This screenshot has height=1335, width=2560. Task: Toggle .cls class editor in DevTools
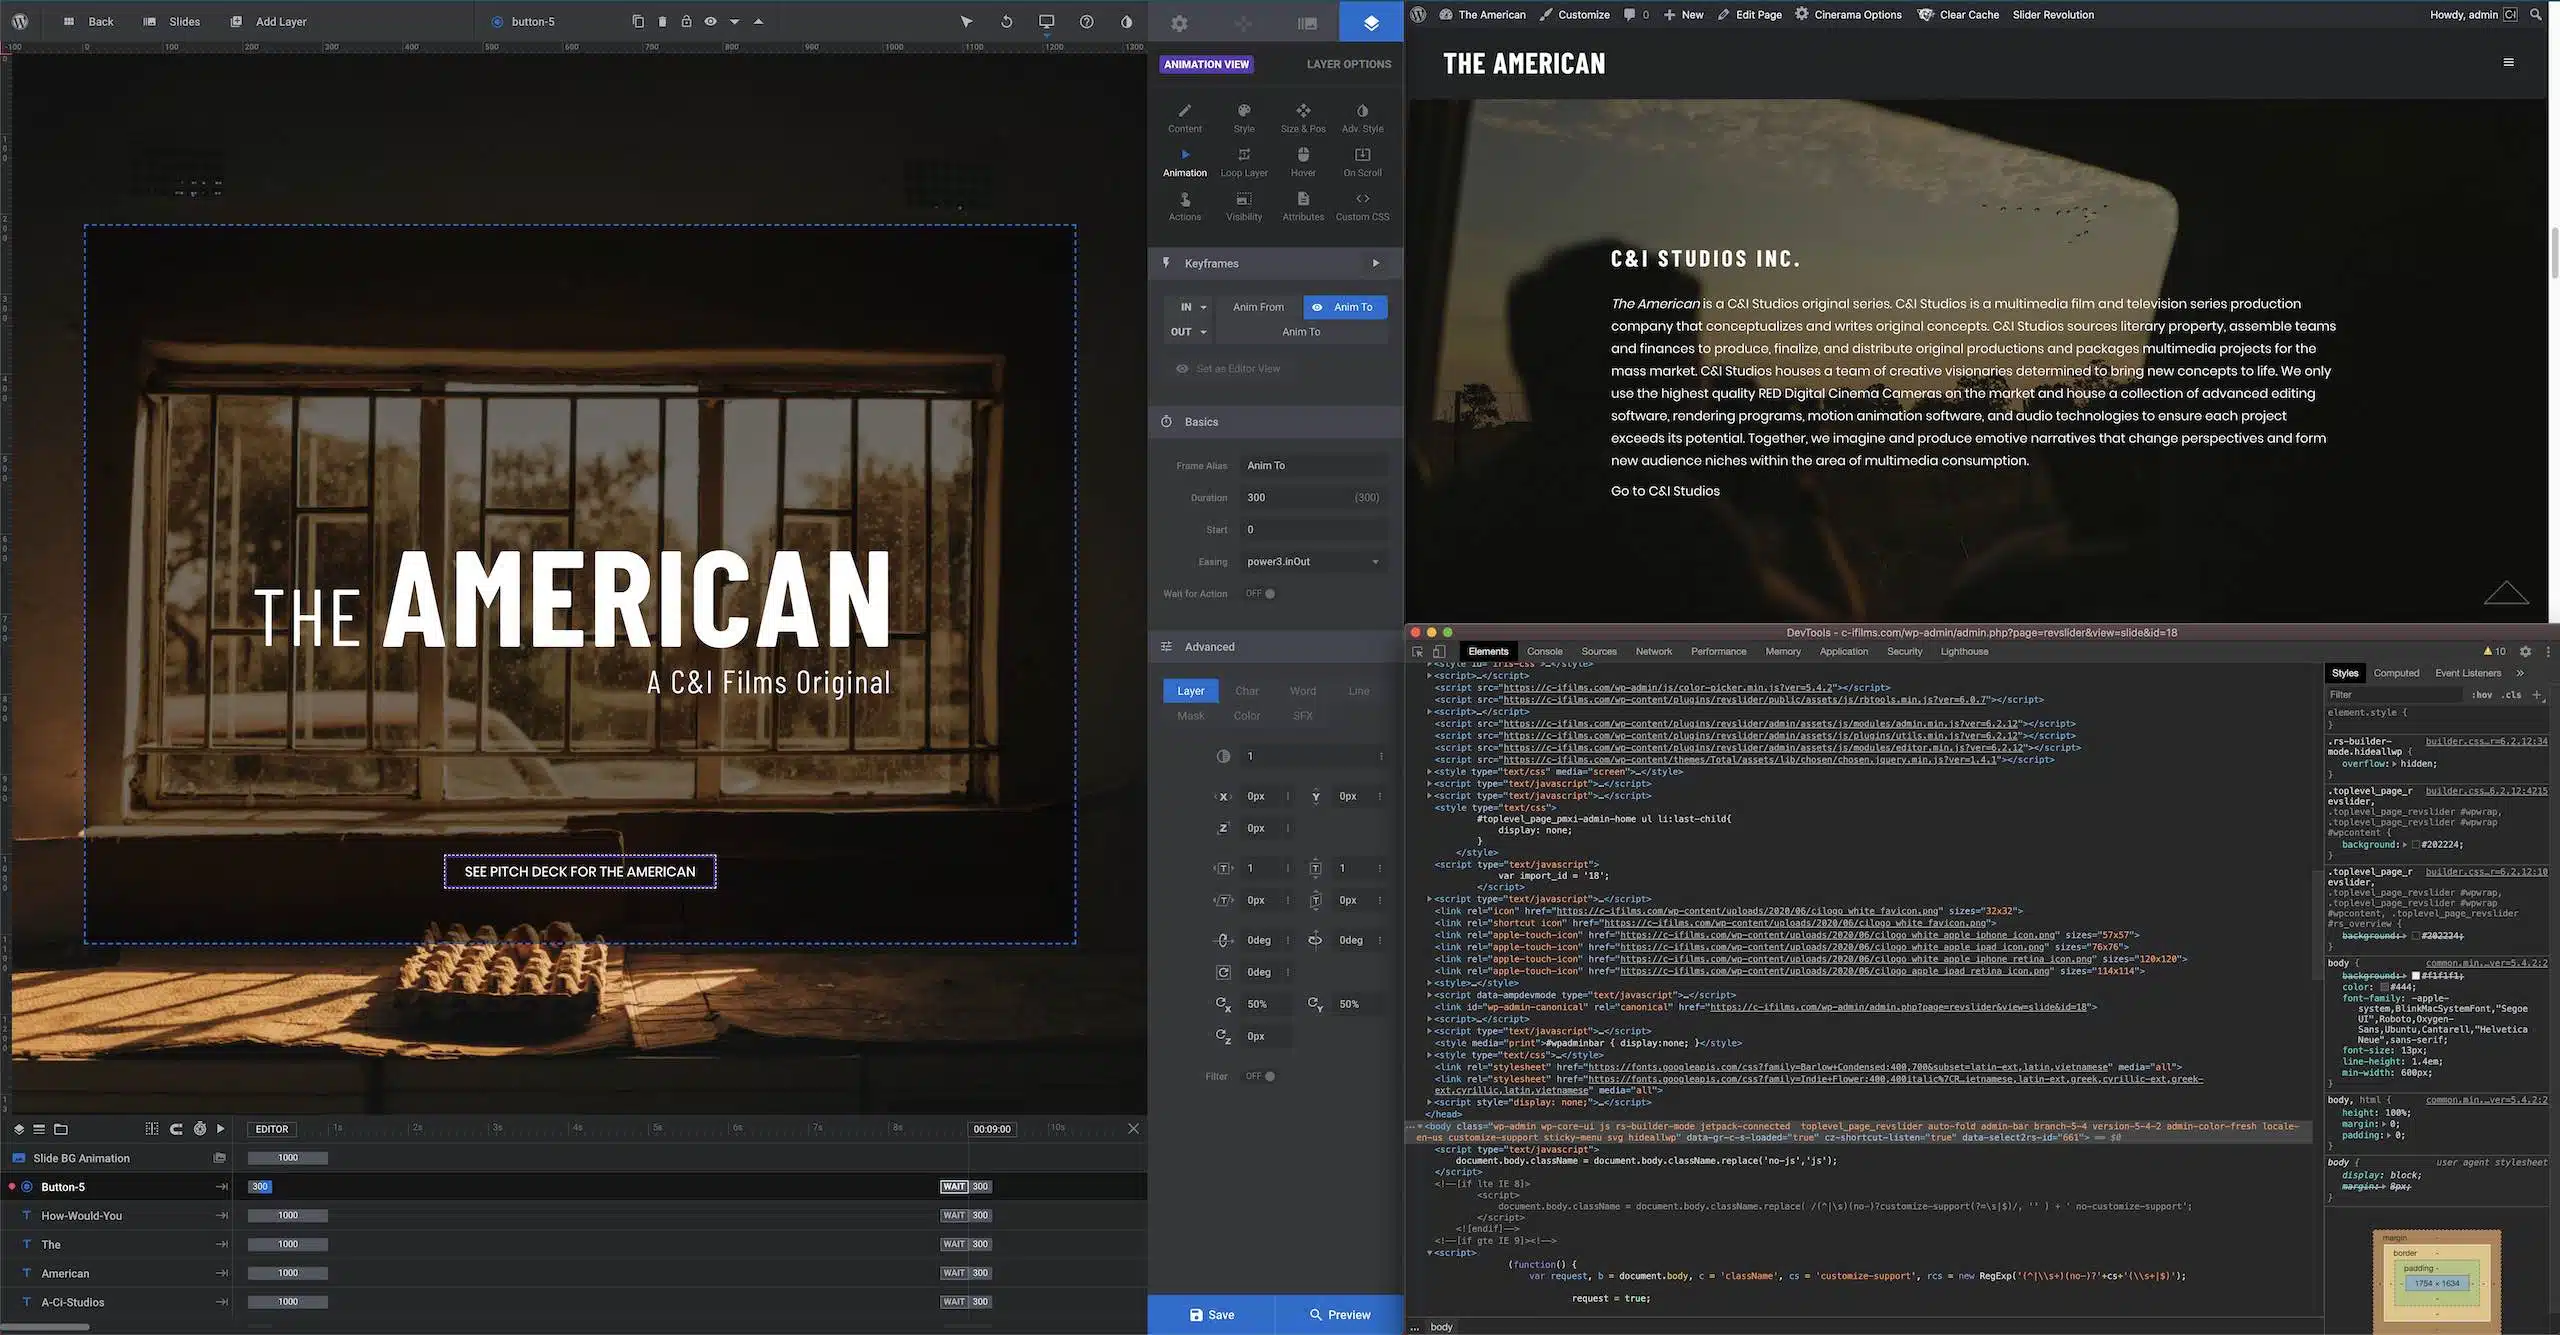(2512, 694)
